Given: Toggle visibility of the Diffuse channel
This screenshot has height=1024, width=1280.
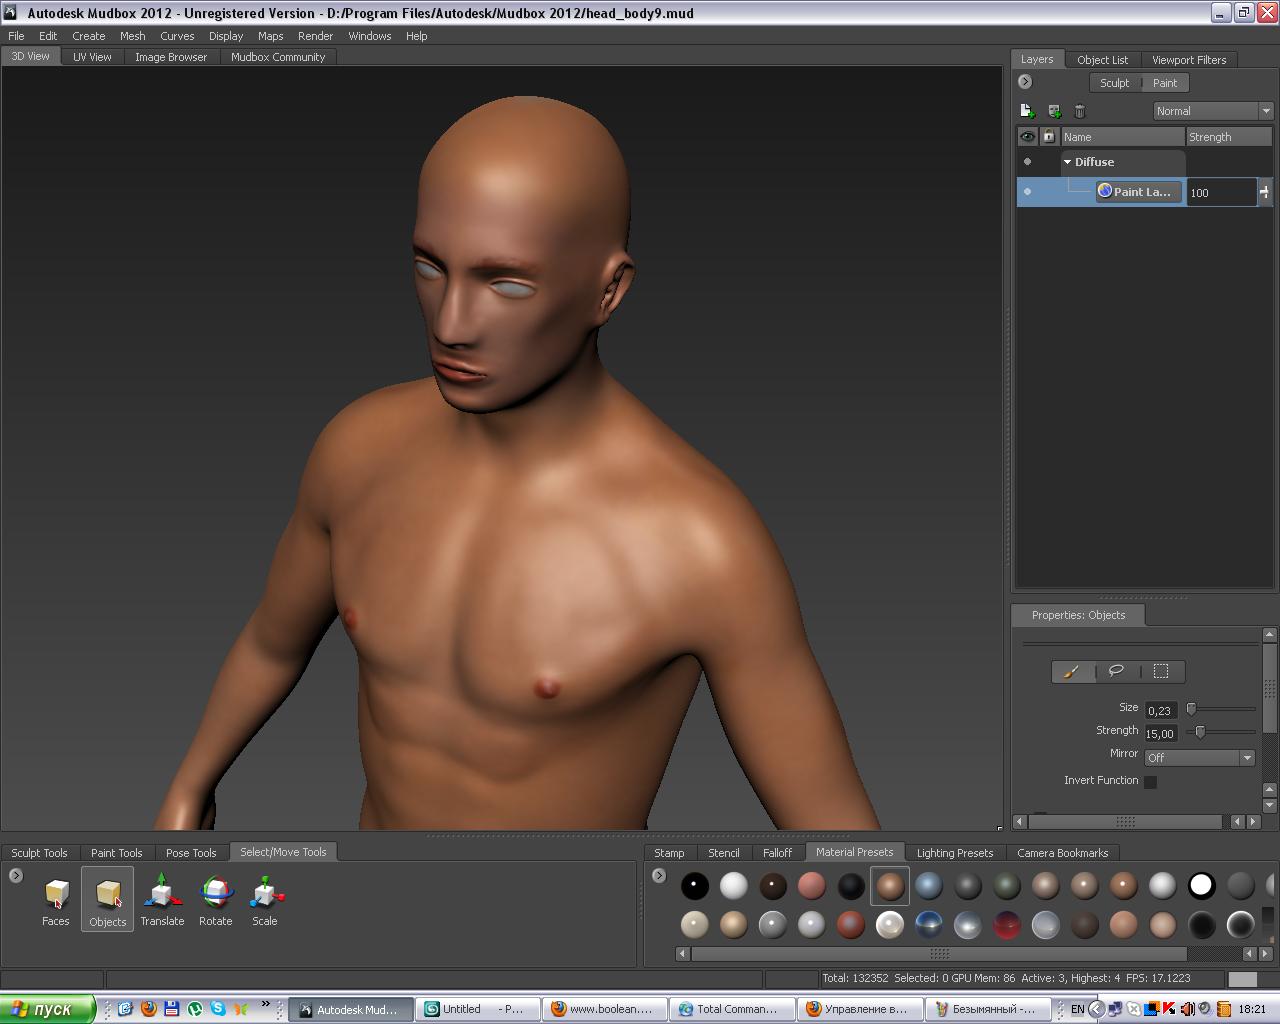Looking at the screenshot, I should pyautogui.click(x=1027, y=162).
